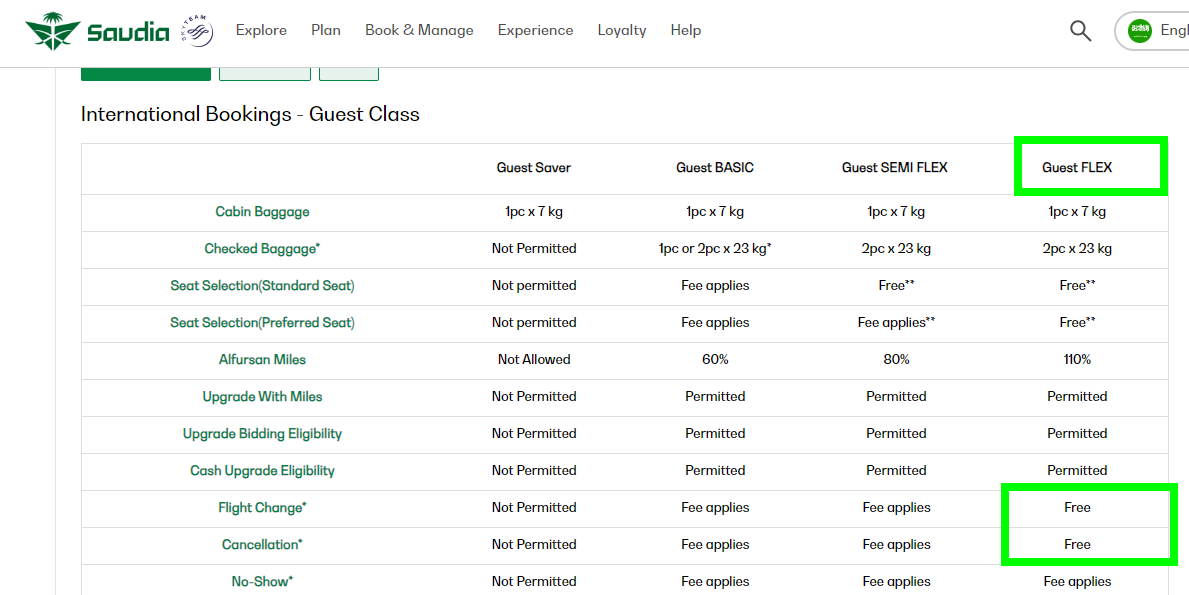Click the Guest BASIC column header
This screenshot has height=595, width=1189.
click(715, 168)
